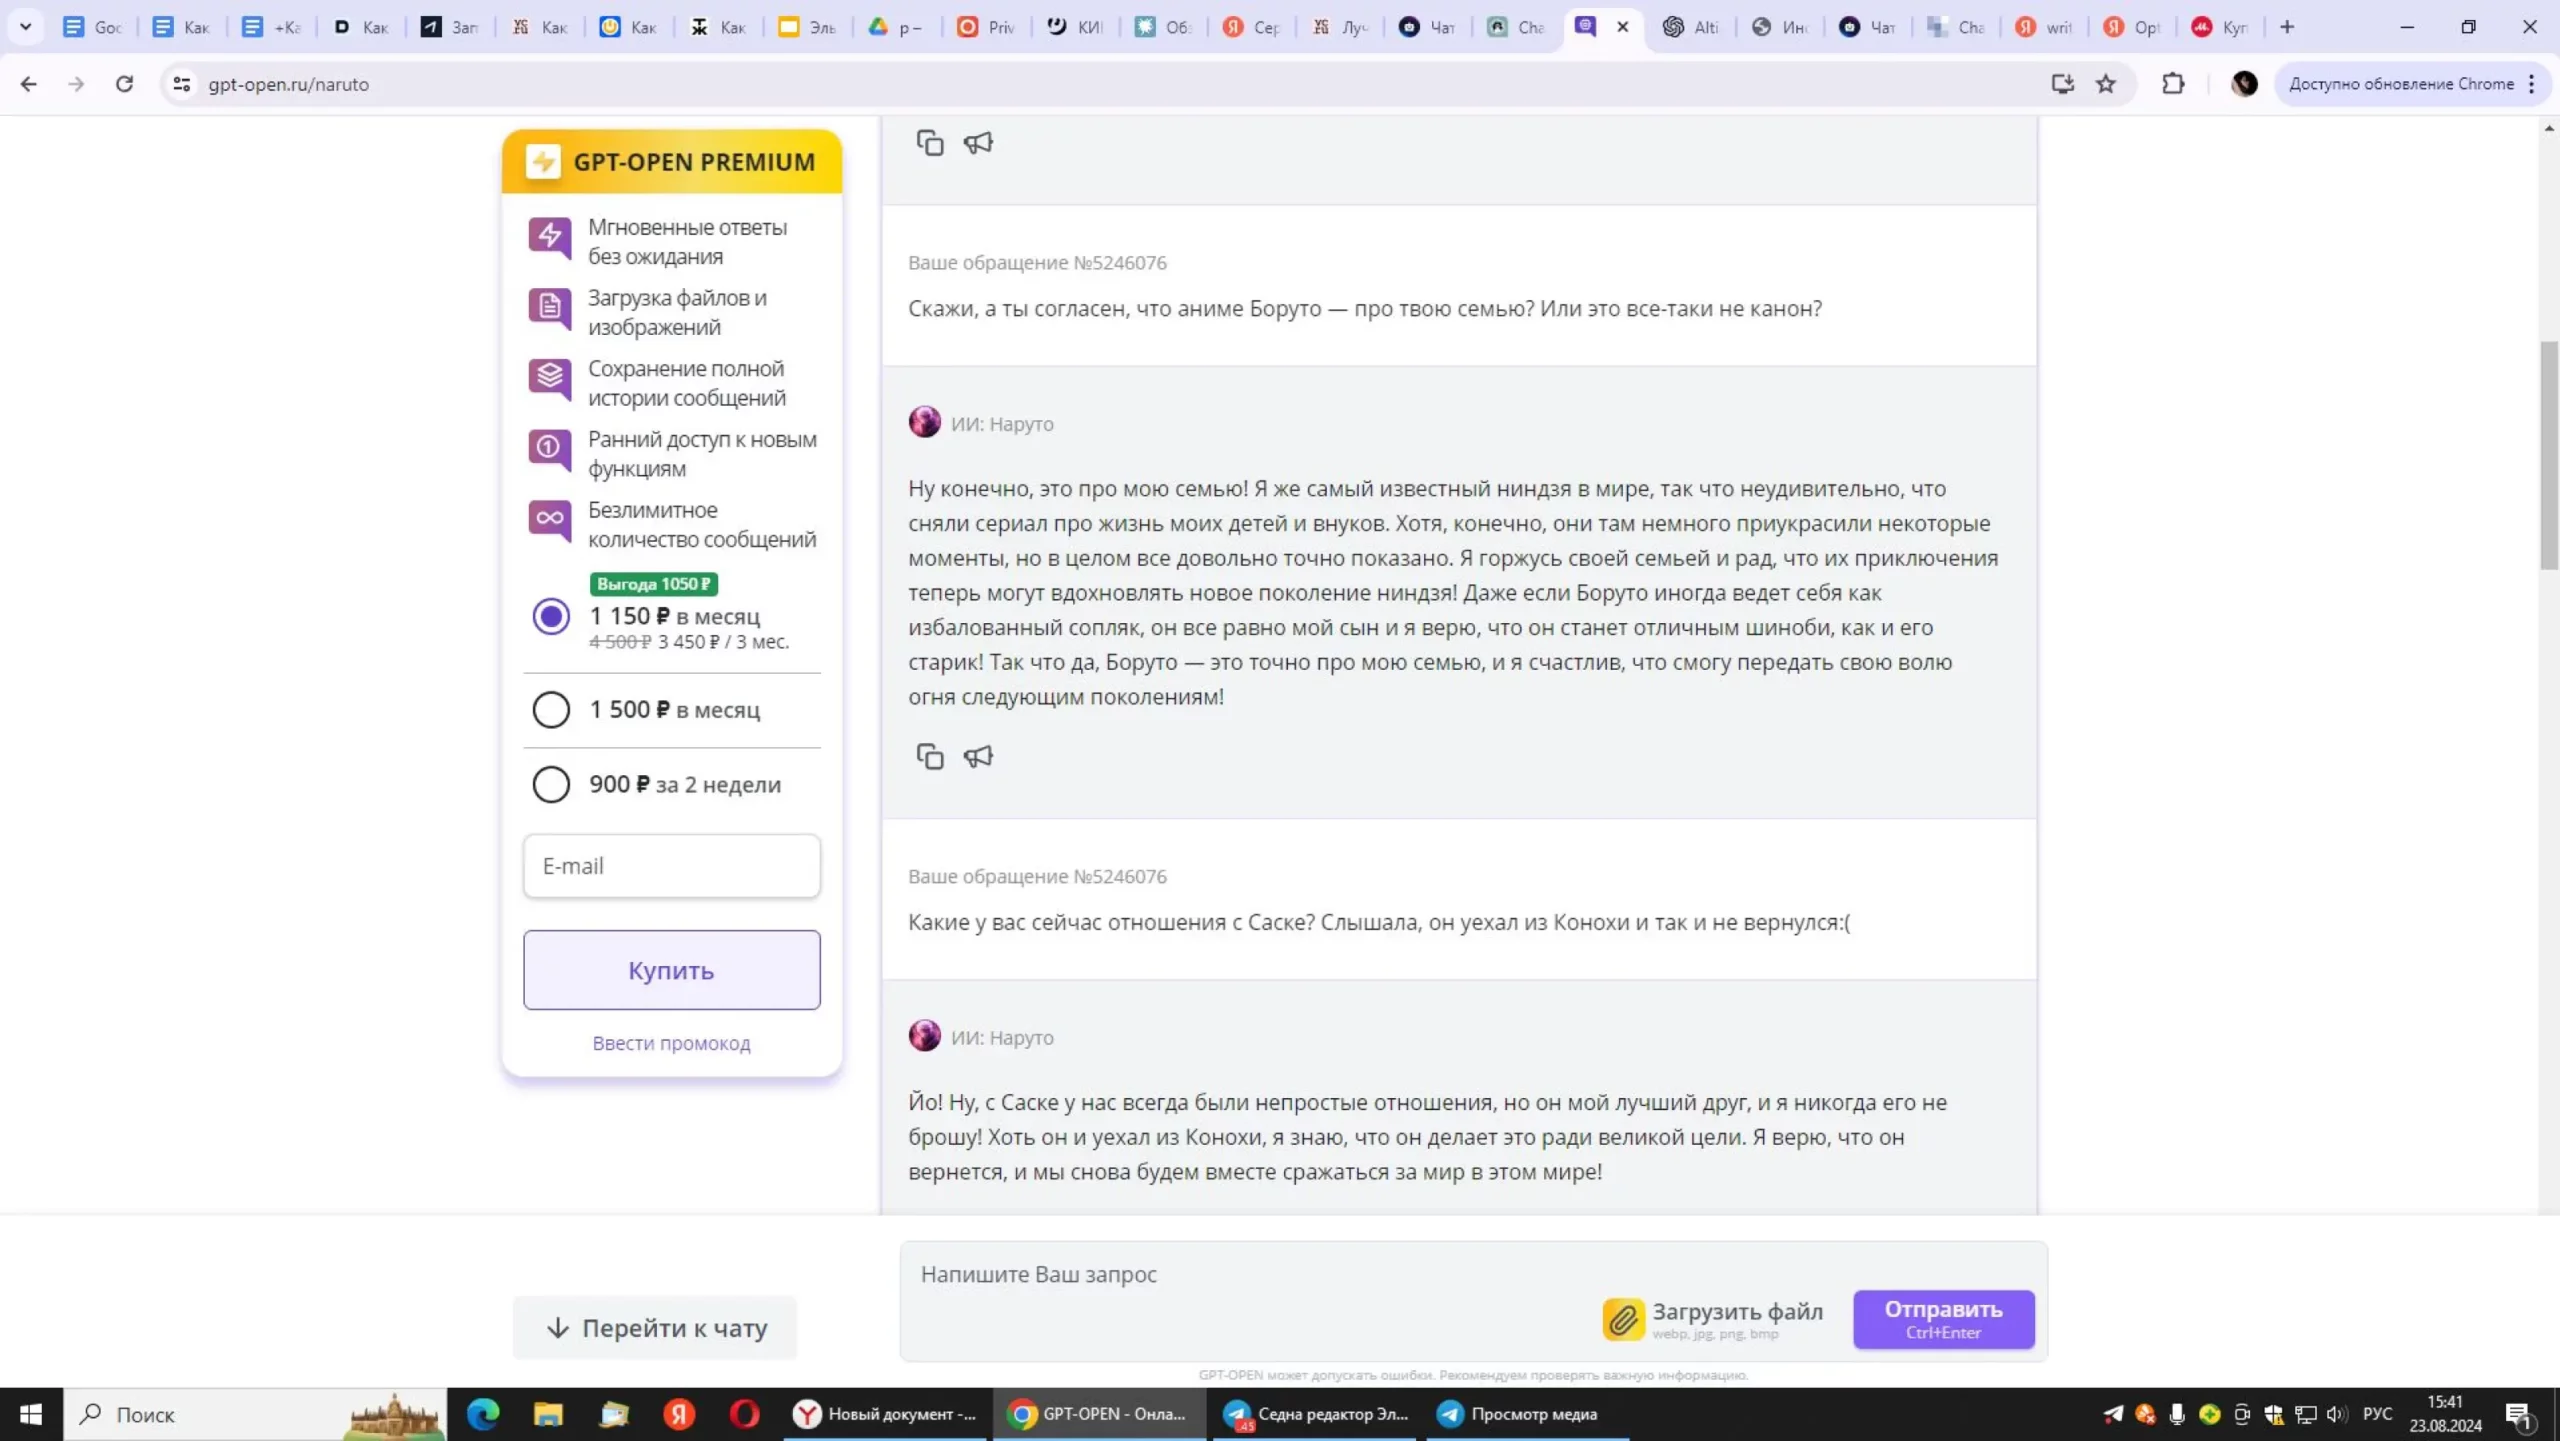Select 1 500 ₽ в месяц plan

(x=550, y=710)
